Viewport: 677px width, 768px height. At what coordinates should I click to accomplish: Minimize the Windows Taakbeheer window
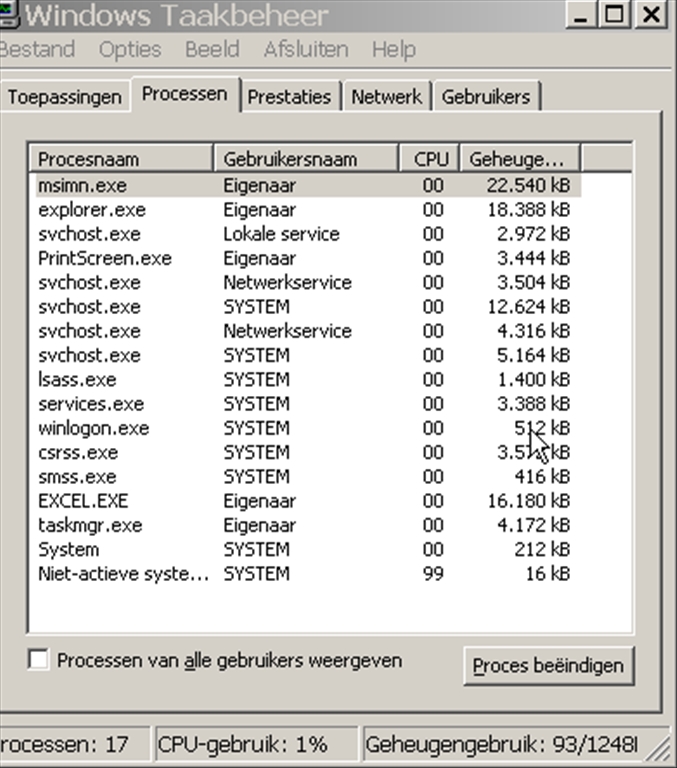click(x=581, y=14)
